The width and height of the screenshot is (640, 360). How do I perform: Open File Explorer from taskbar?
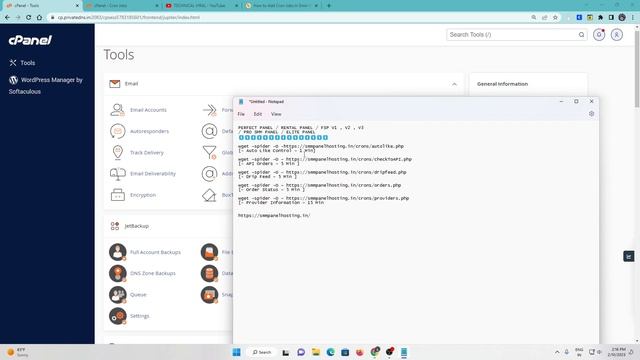click(x=316, y=352)
